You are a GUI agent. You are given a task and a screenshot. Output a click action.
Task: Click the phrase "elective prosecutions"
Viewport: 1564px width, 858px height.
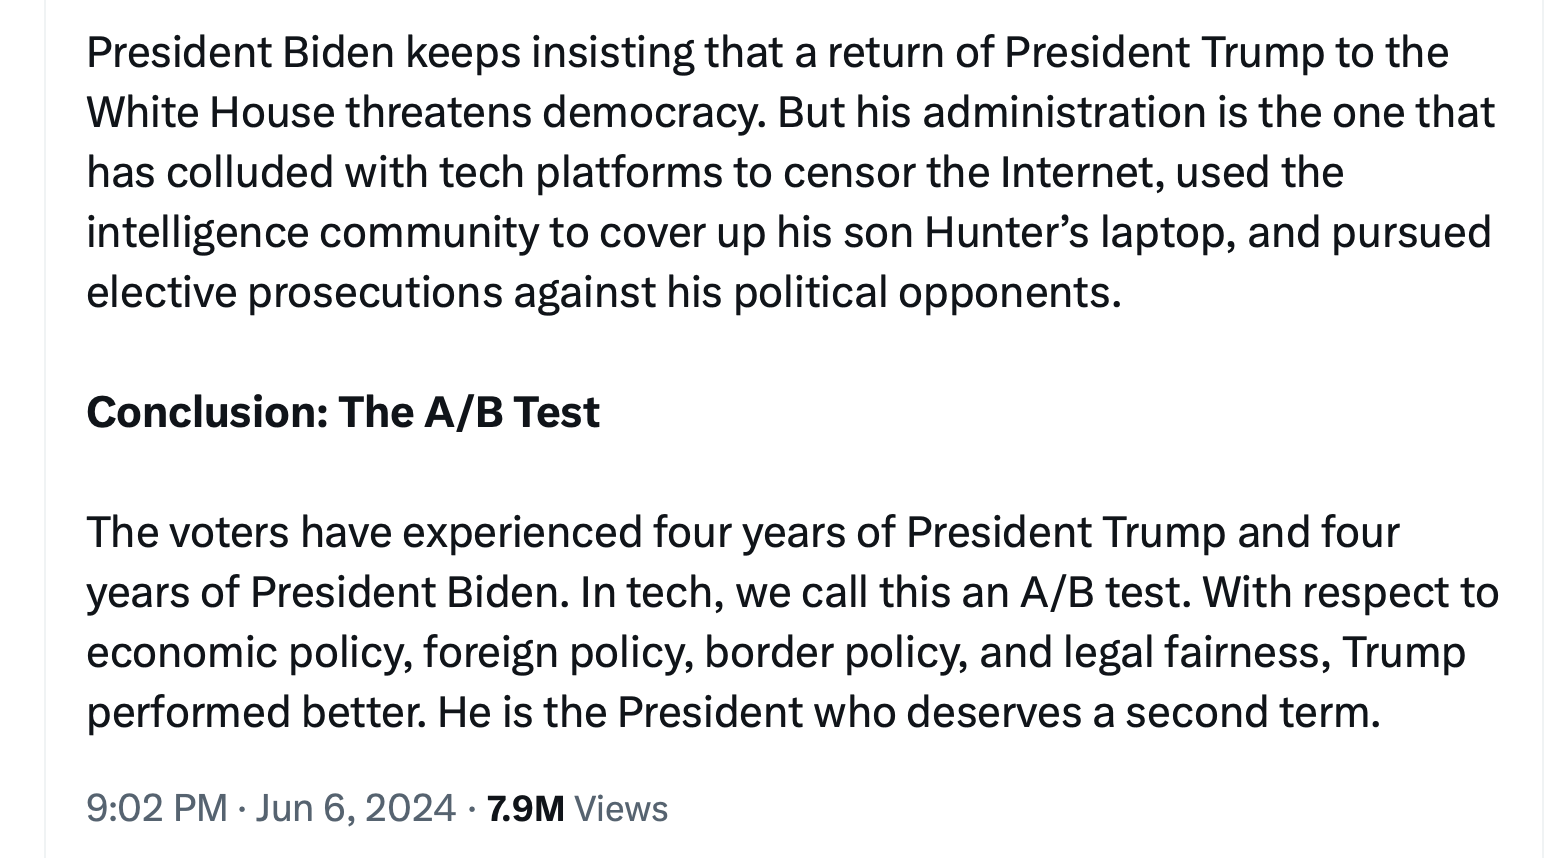294,292
